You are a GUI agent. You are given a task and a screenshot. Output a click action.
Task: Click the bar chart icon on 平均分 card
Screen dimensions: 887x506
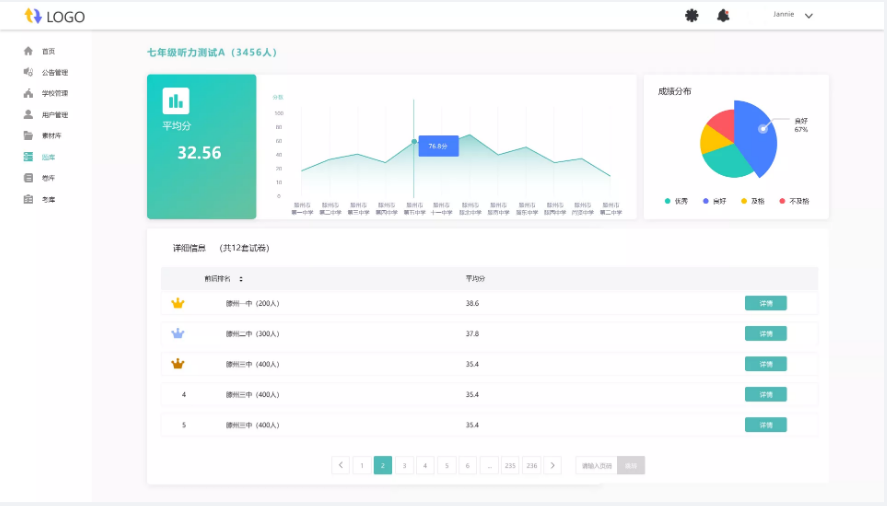[176, 101]
